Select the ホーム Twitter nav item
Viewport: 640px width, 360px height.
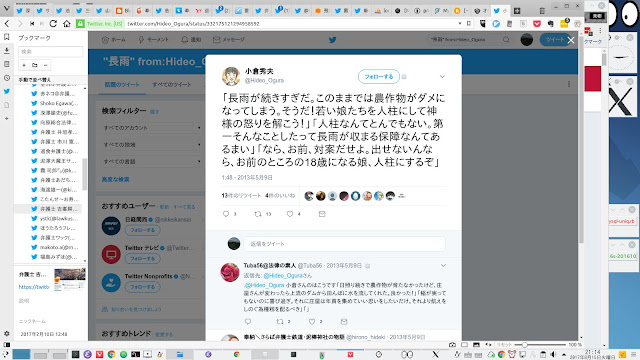(113, 40)
